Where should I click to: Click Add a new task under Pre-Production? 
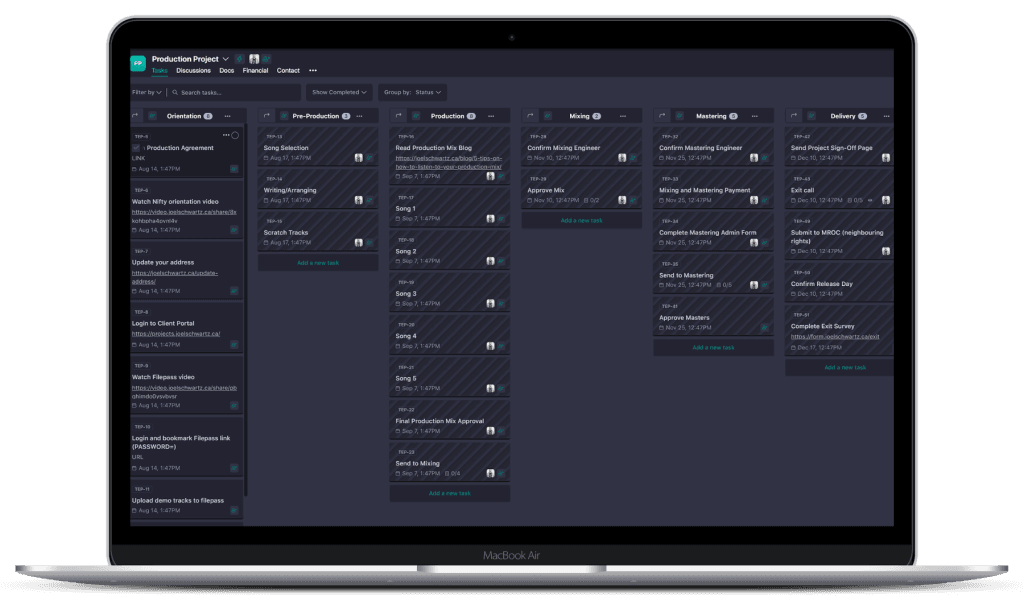coord(318,263)
